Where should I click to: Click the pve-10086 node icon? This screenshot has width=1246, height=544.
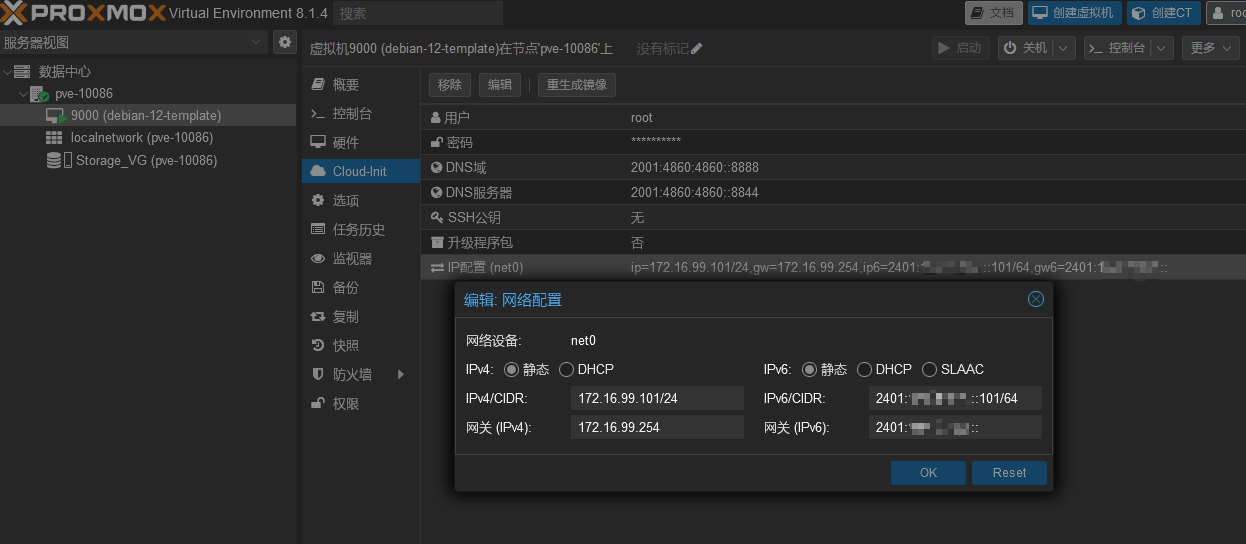(x=39, y=94)
